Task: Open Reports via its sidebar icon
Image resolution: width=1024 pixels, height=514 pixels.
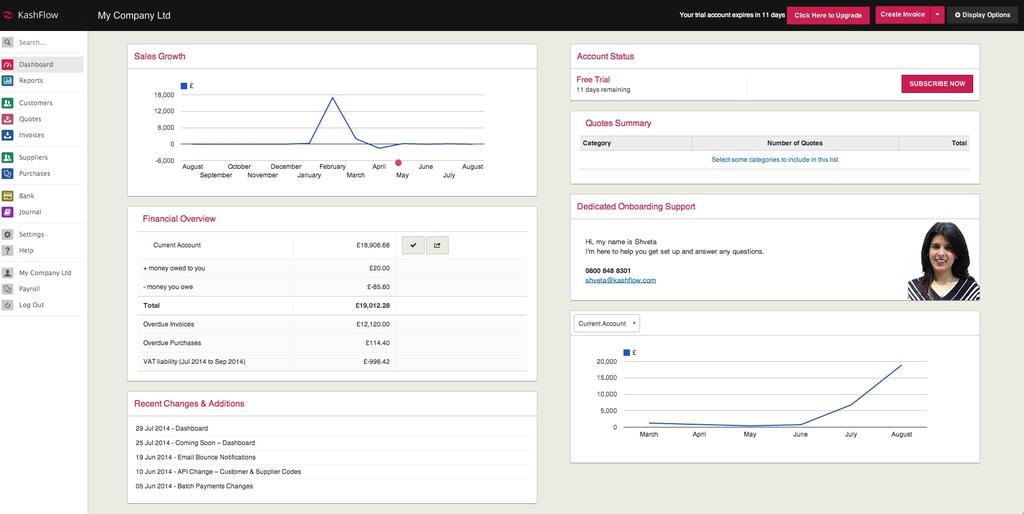Action: 8,80
